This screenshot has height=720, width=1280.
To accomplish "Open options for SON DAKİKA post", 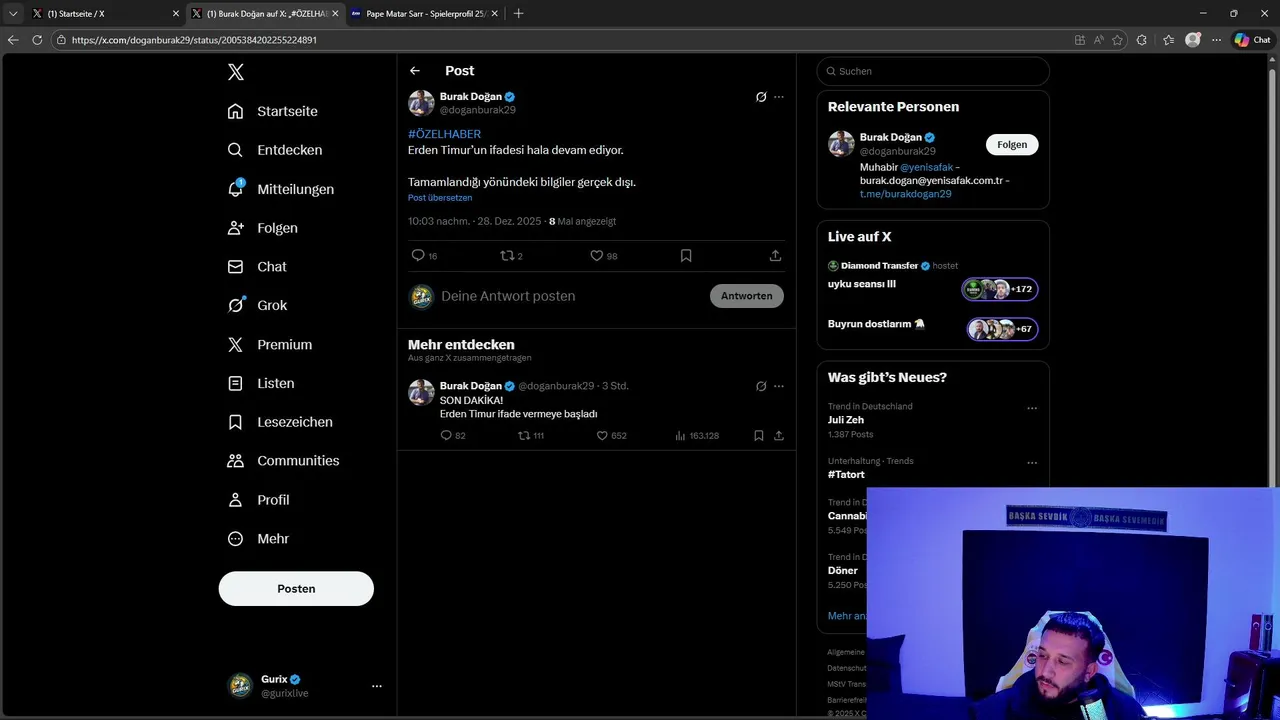I will (x=779, y=386).
